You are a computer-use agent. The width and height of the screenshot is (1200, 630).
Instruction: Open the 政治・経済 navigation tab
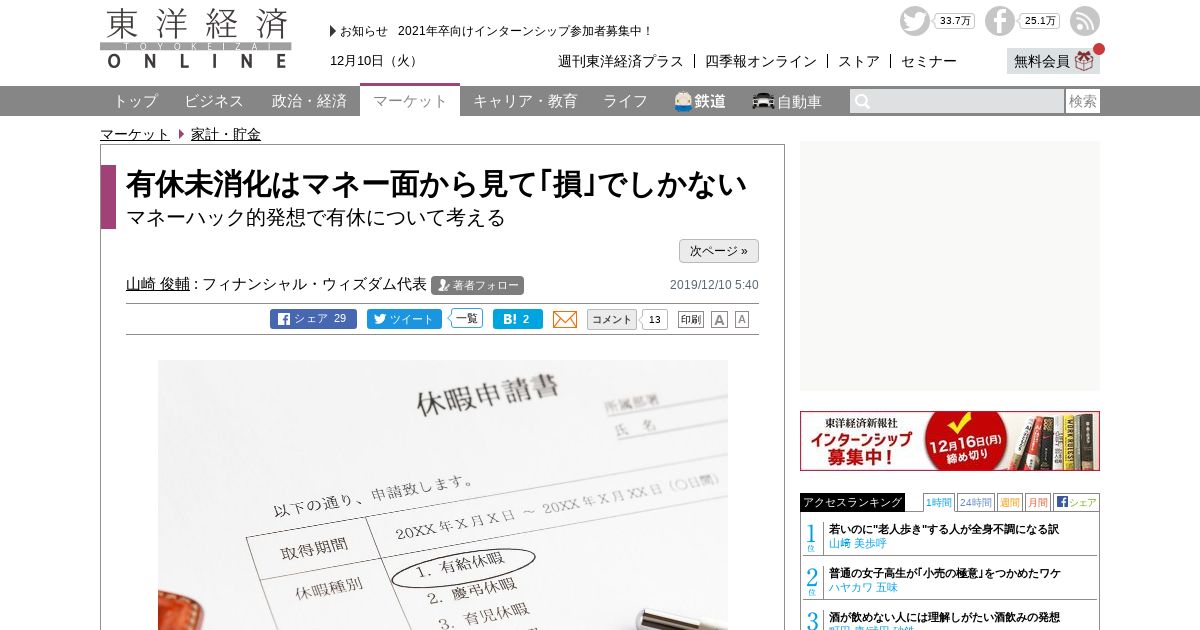(309, 101)
